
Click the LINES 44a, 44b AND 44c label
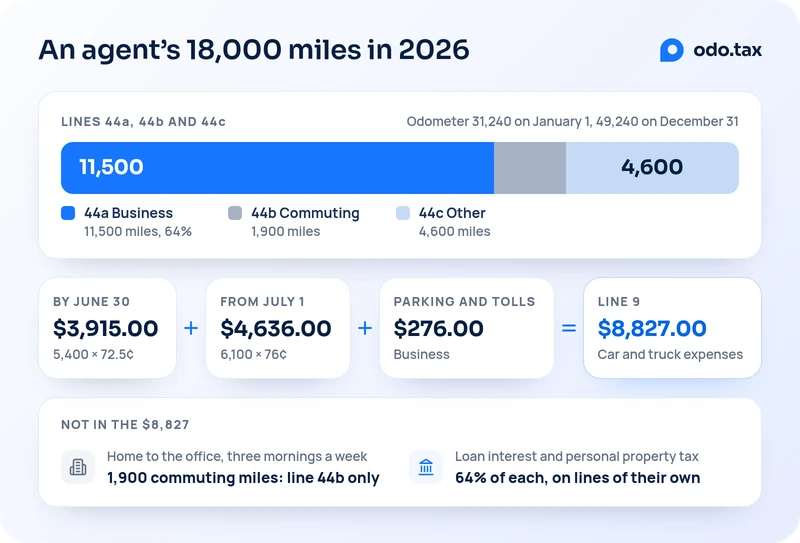(143, 121)
